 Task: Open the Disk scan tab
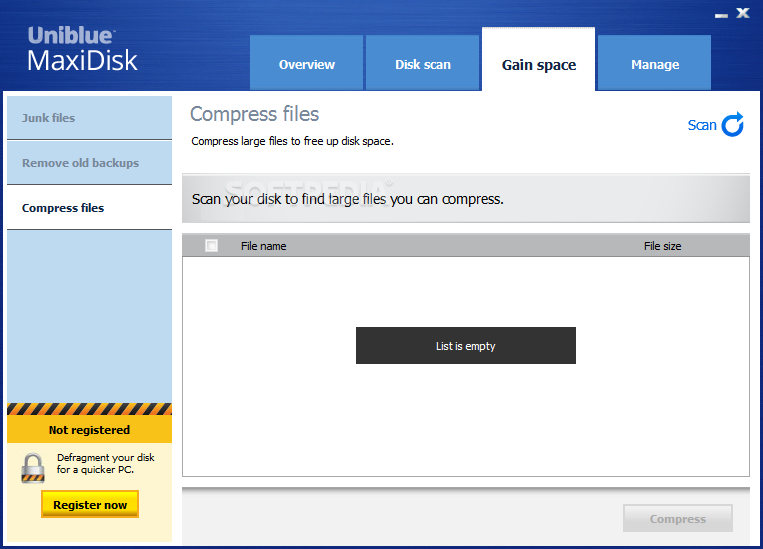click(422, 63)
